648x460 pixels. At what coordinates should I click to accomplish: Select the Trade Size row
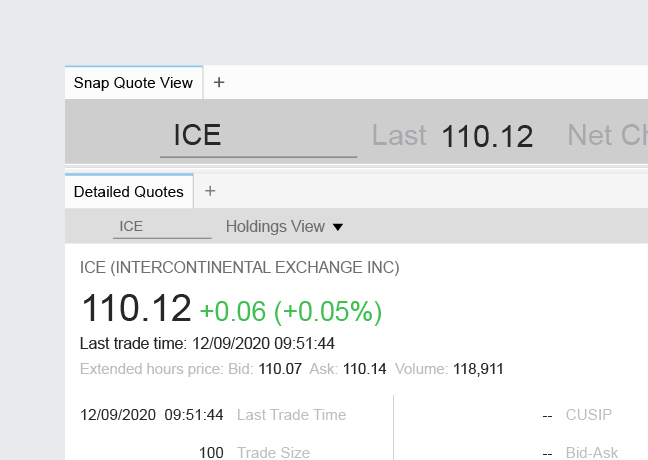pyautogui.click(x=273, y=453)
